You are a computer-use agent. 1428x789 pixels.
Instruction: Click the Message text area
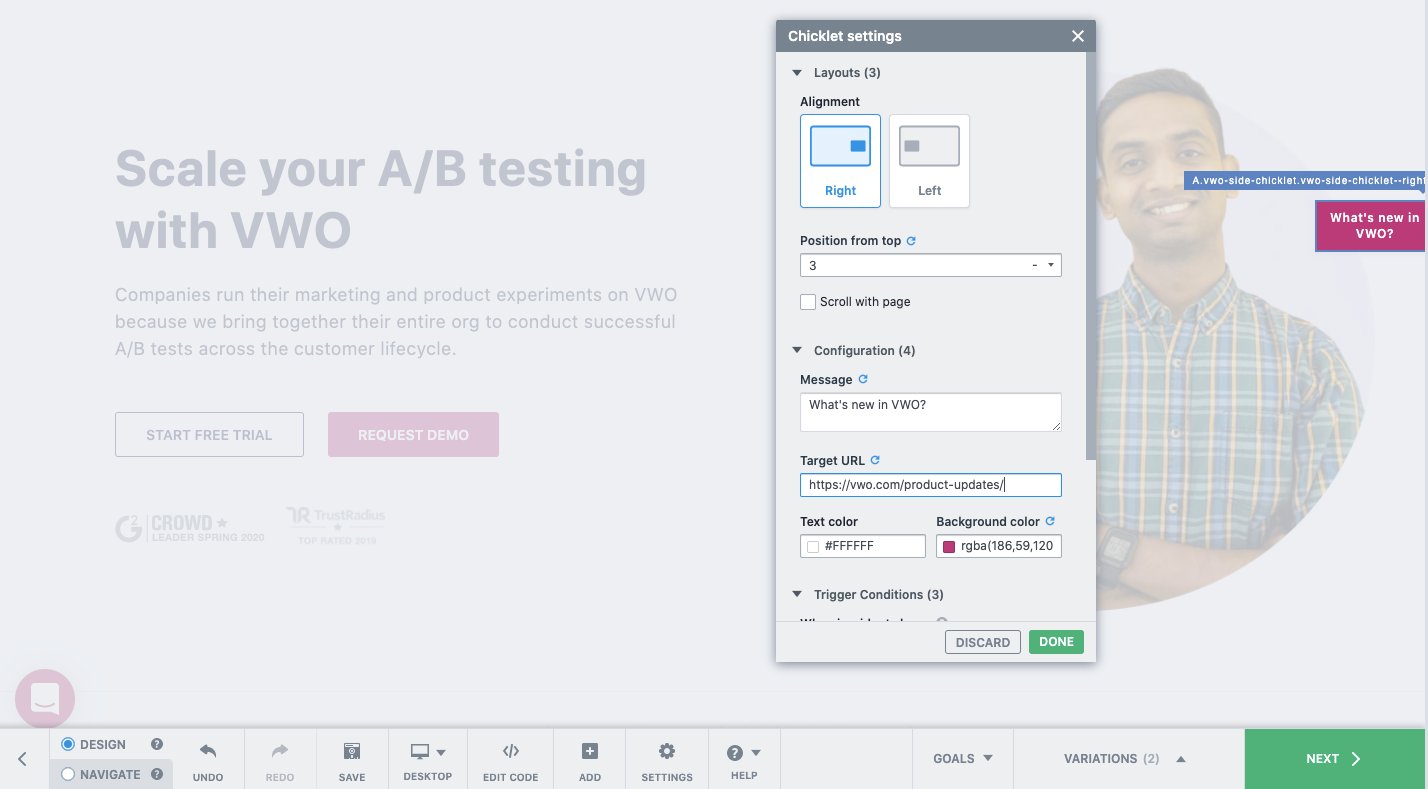click(930, 412)
